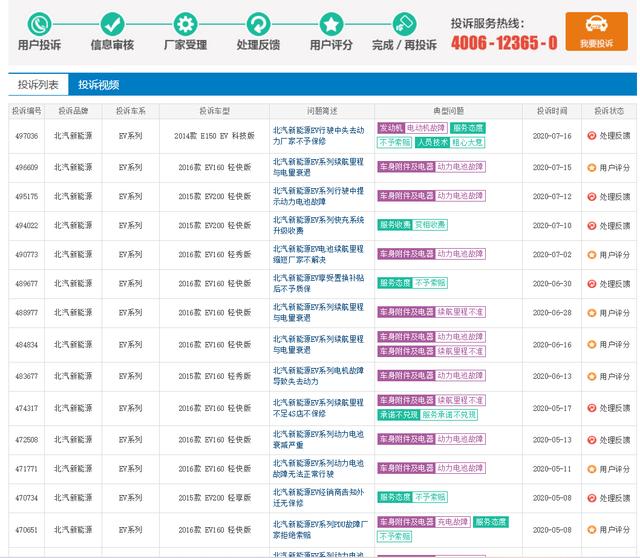
Task: Click the 车身附件及电器 充电故障 tag in row 470651
Action: [x=424, y=522]
